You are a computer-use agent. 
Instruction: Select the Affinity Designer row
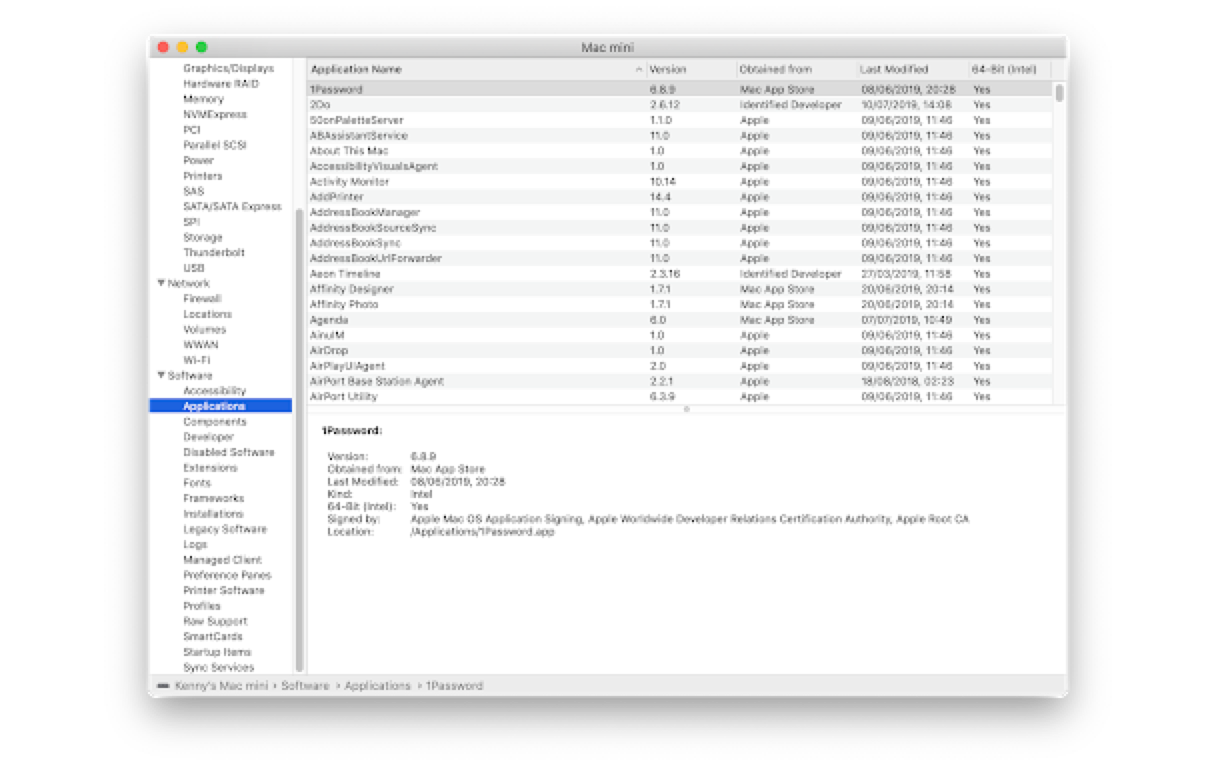coord(679,289)
